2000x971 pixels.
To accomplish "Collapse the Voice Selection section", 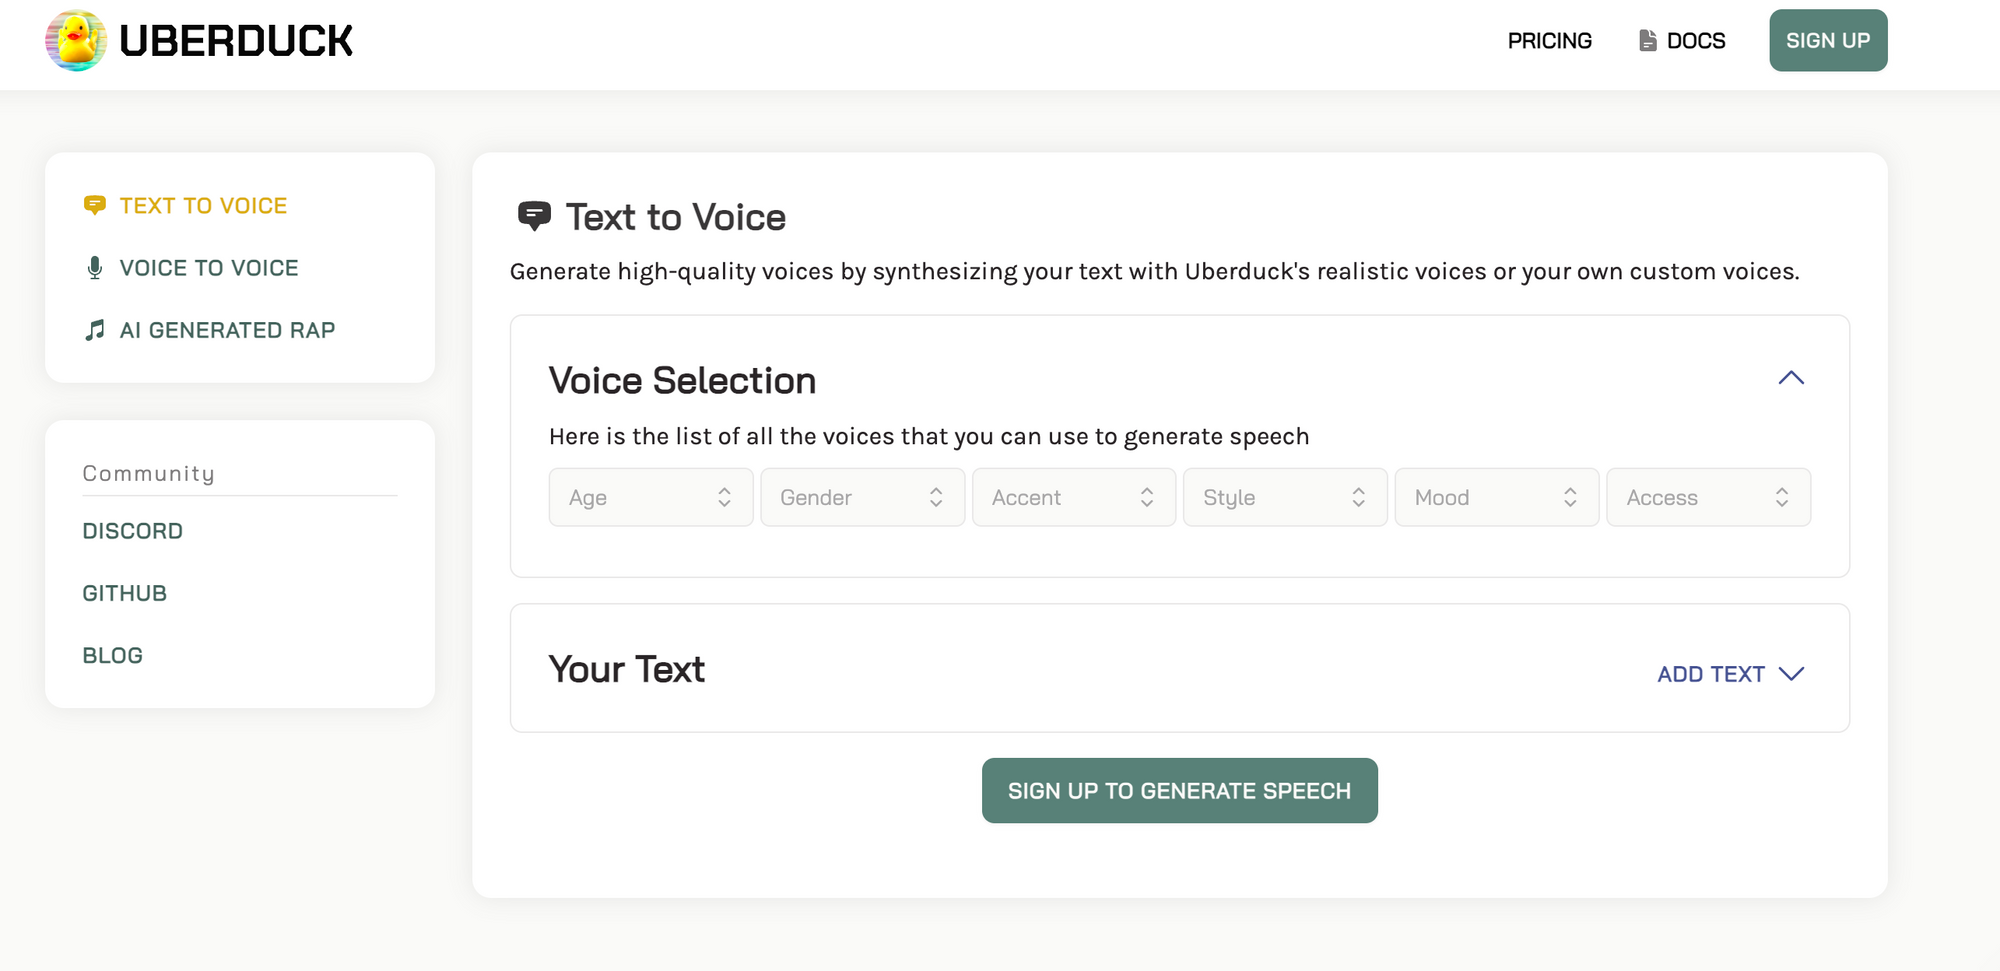I will [x=1790, y=378].
